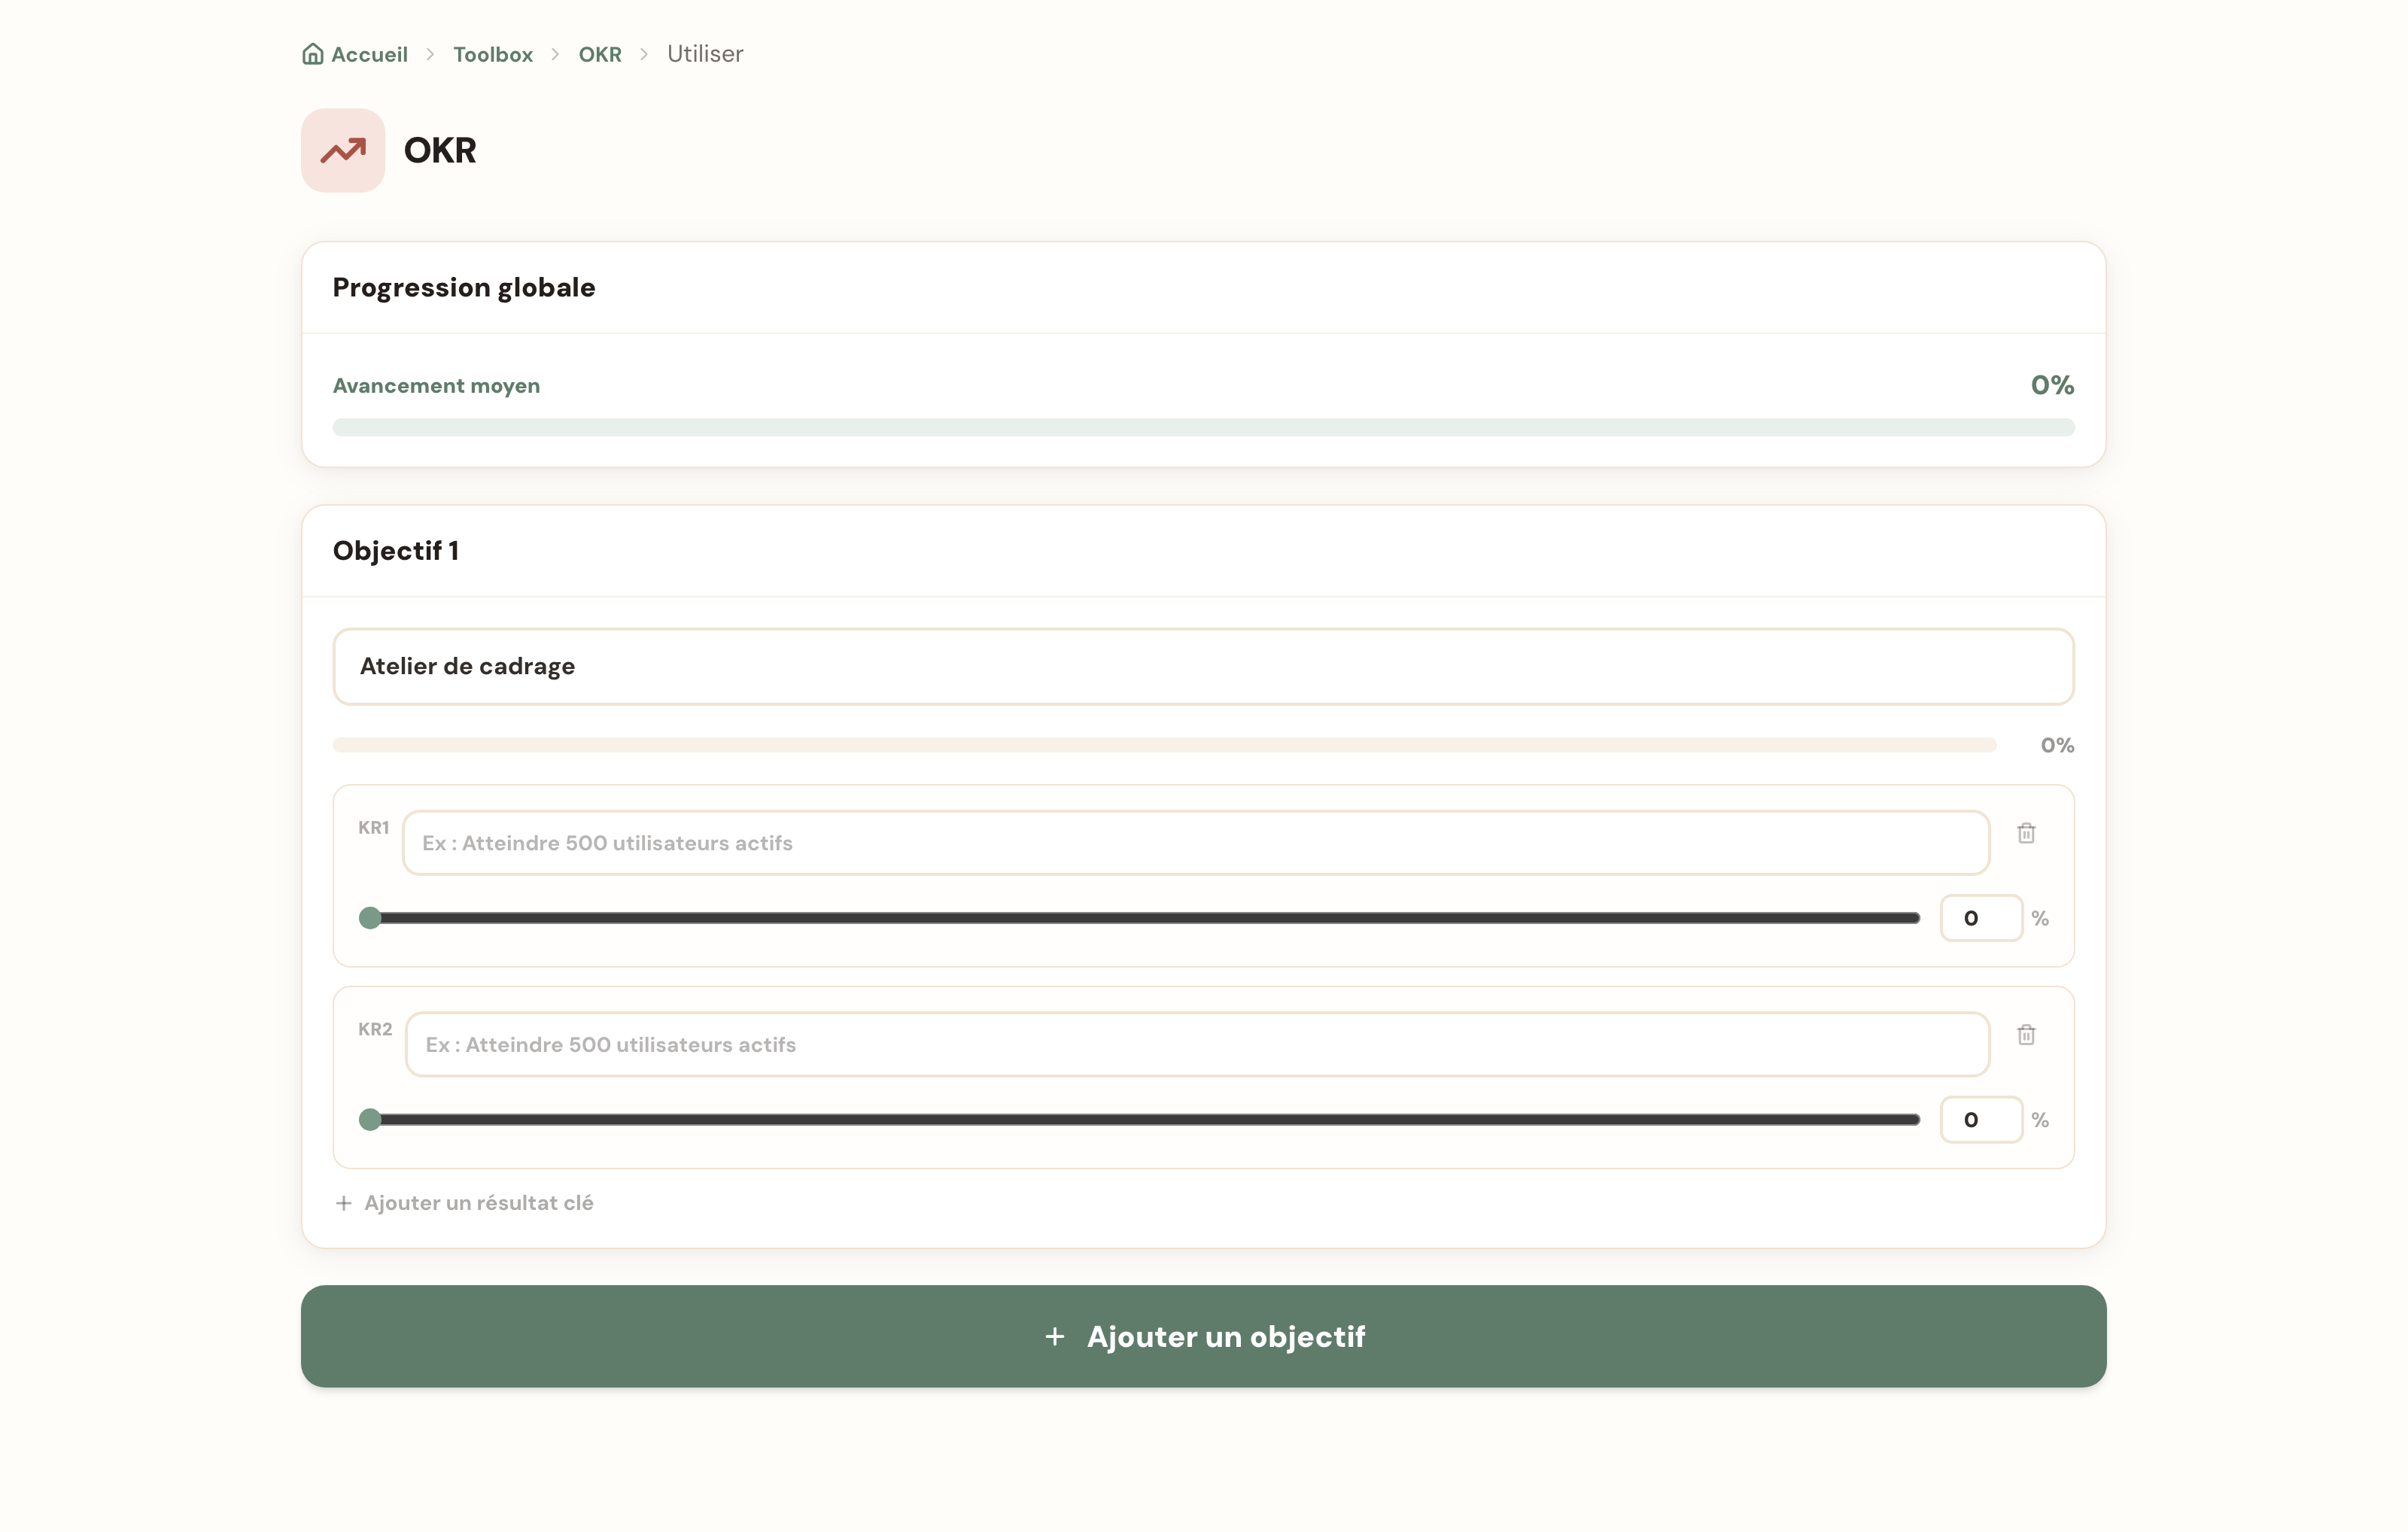Click the KR2 label
The image size is (2408, 1532).
click(375, 1029)
